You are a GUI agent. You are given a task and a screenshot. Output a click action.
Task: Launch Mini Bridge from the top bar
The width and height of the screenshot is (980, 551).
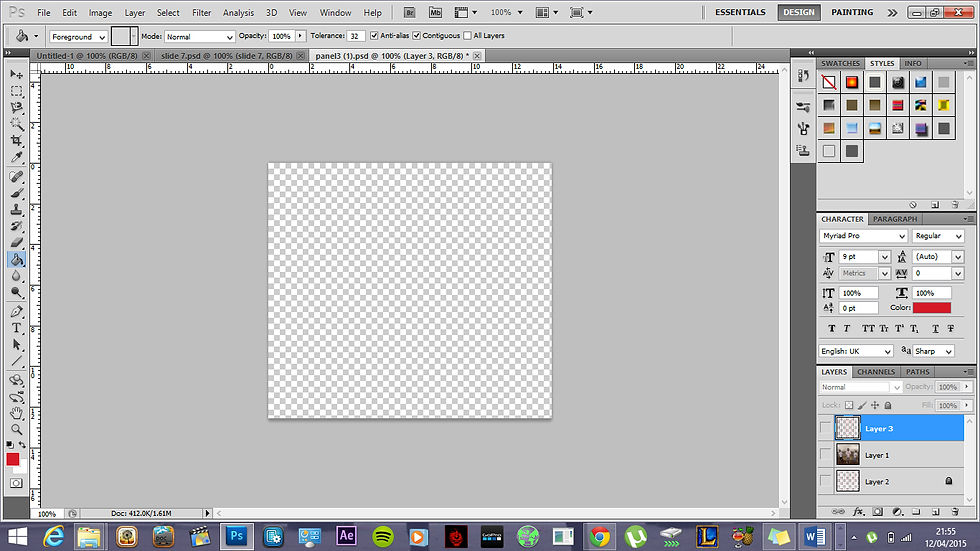point(435,12)
